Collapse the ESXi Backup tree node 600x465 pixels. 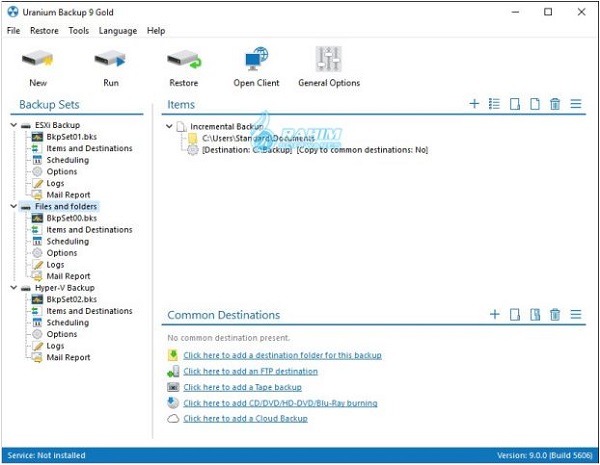pyautogui.click(x=12, y=125)
